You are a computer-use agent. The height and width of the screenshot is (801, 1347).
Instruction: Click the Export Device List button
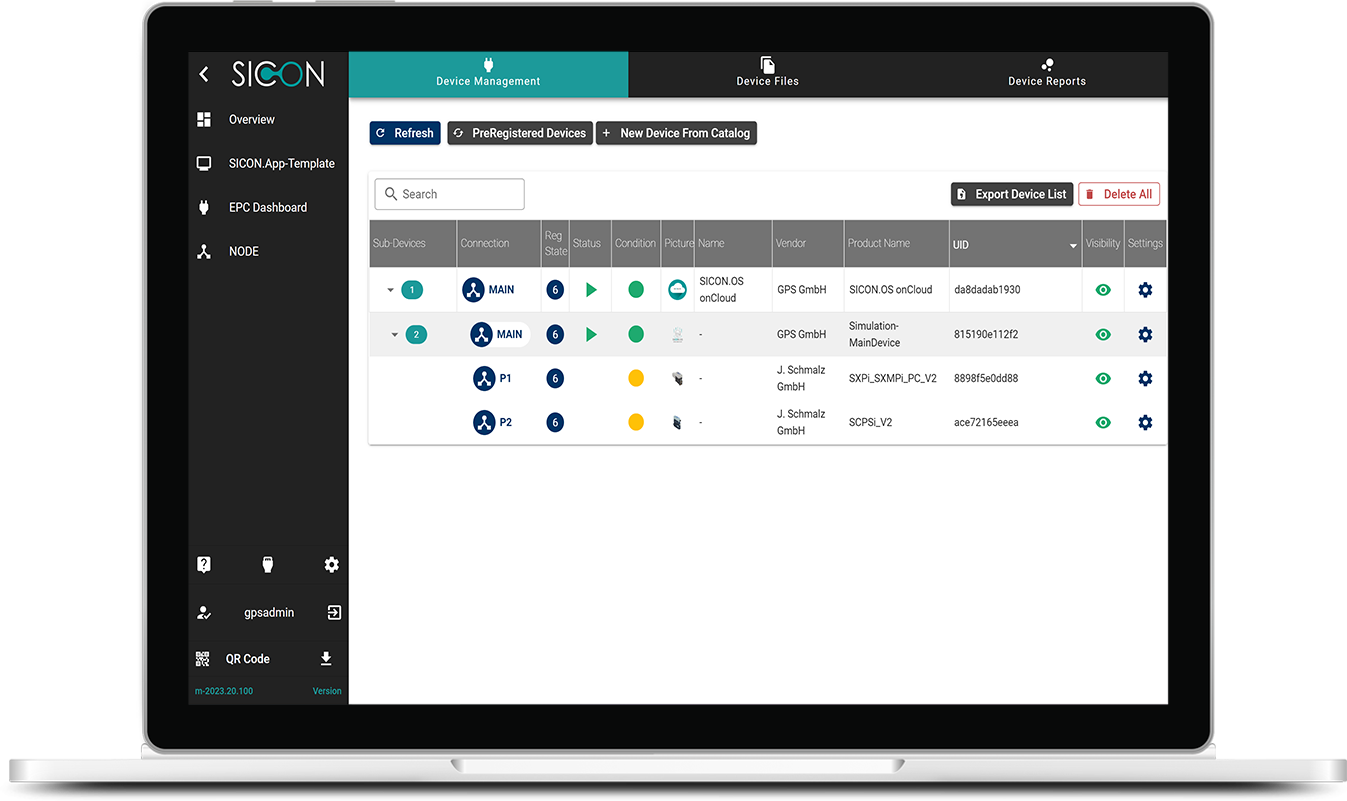click(x=1011, y=194)
